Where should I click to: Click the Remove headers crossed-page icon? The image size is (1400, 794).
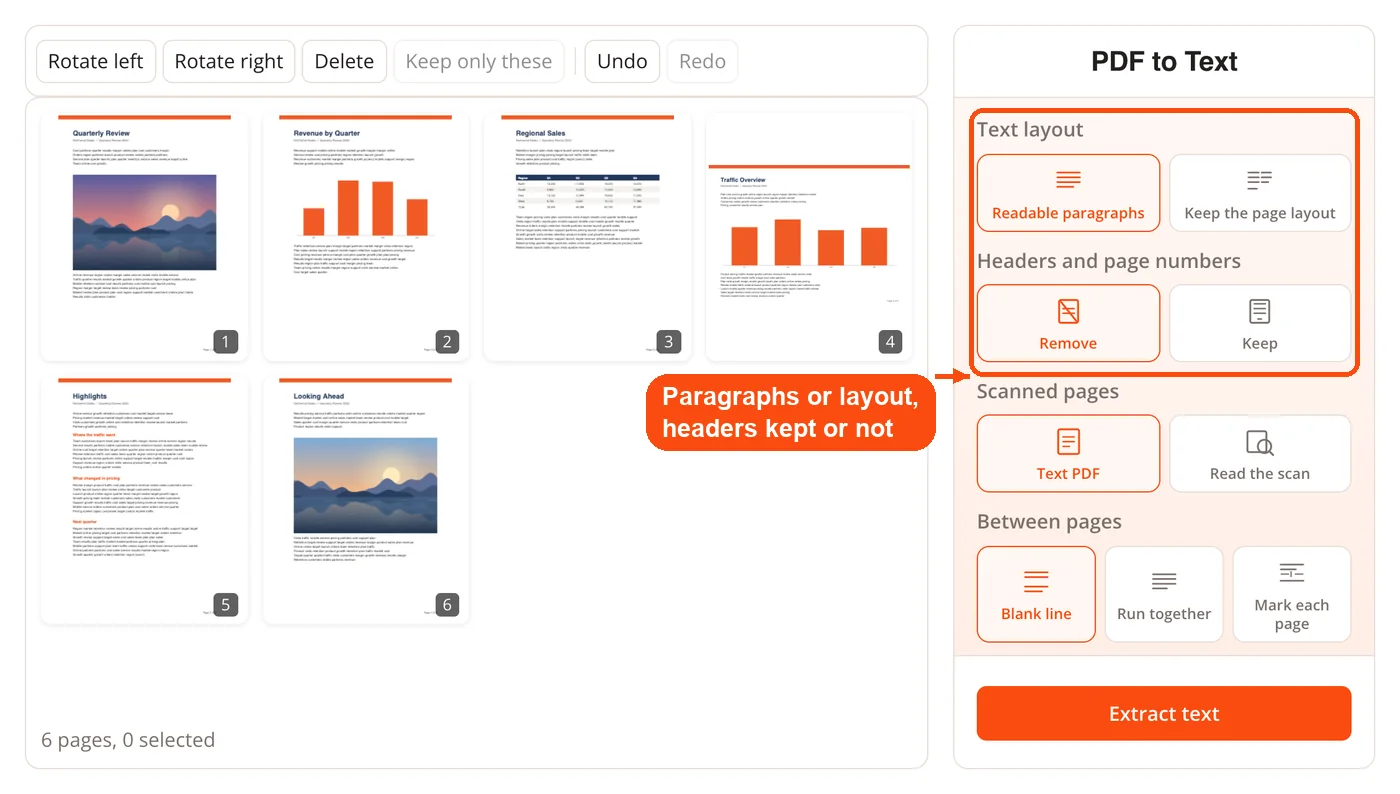pyautogui.click(x=1068, y=311)
